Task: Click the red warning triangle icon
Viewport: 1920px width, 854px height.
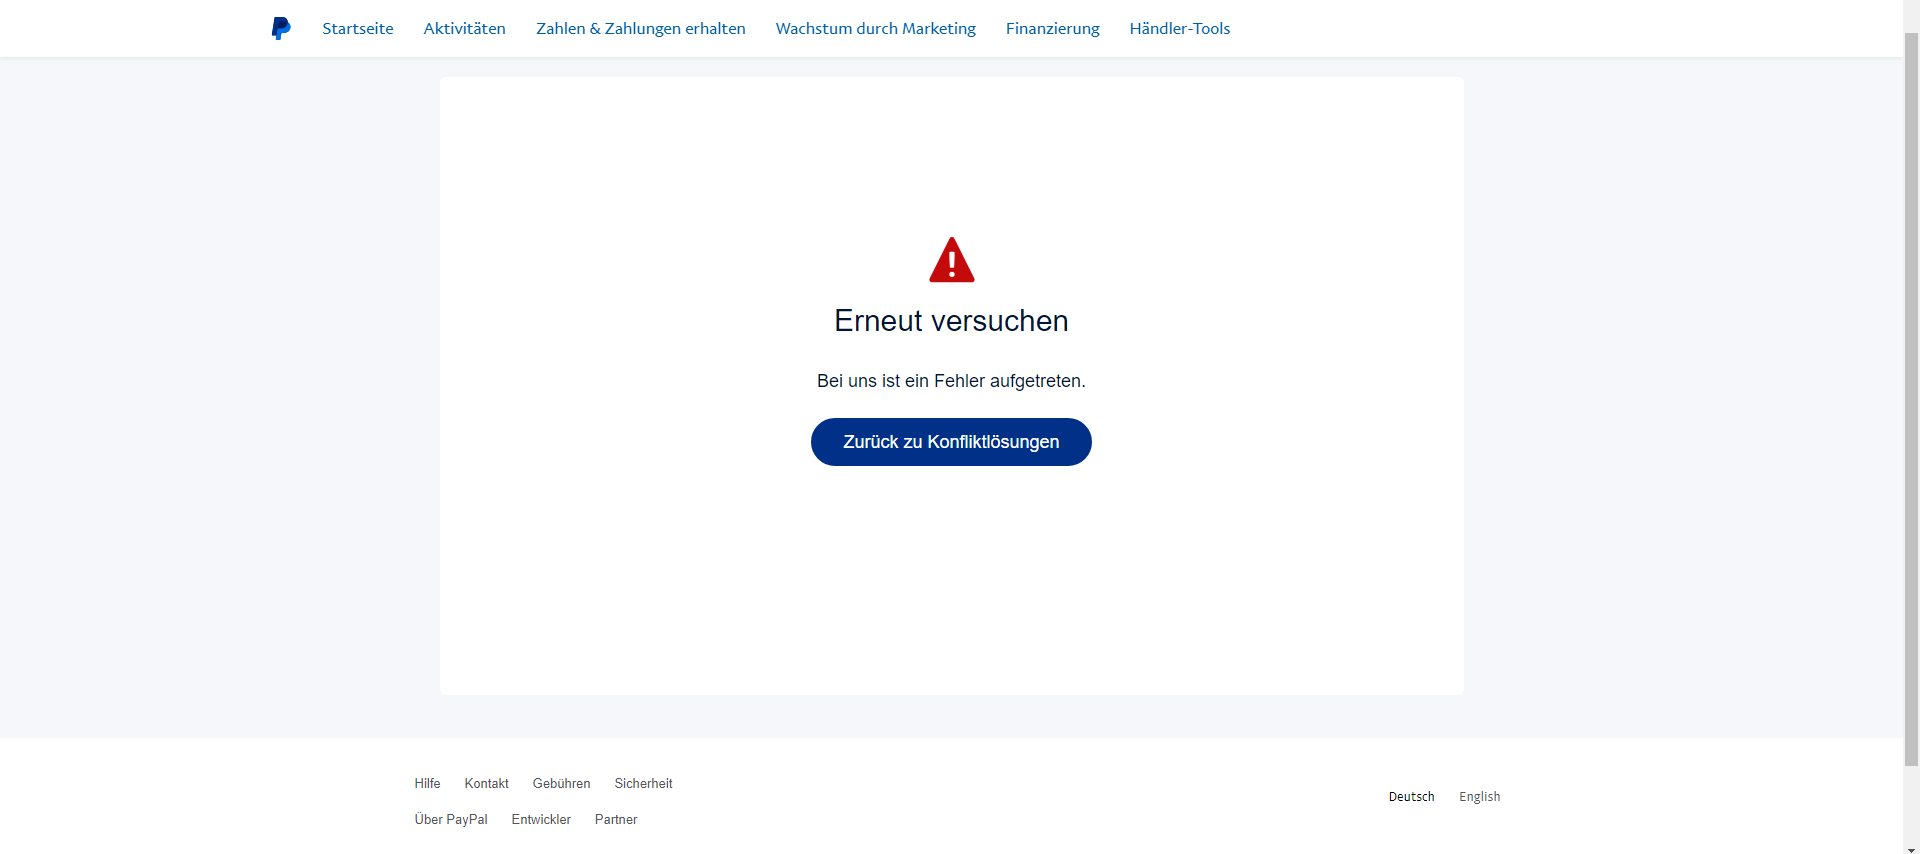Action: (x=952, y=260)
